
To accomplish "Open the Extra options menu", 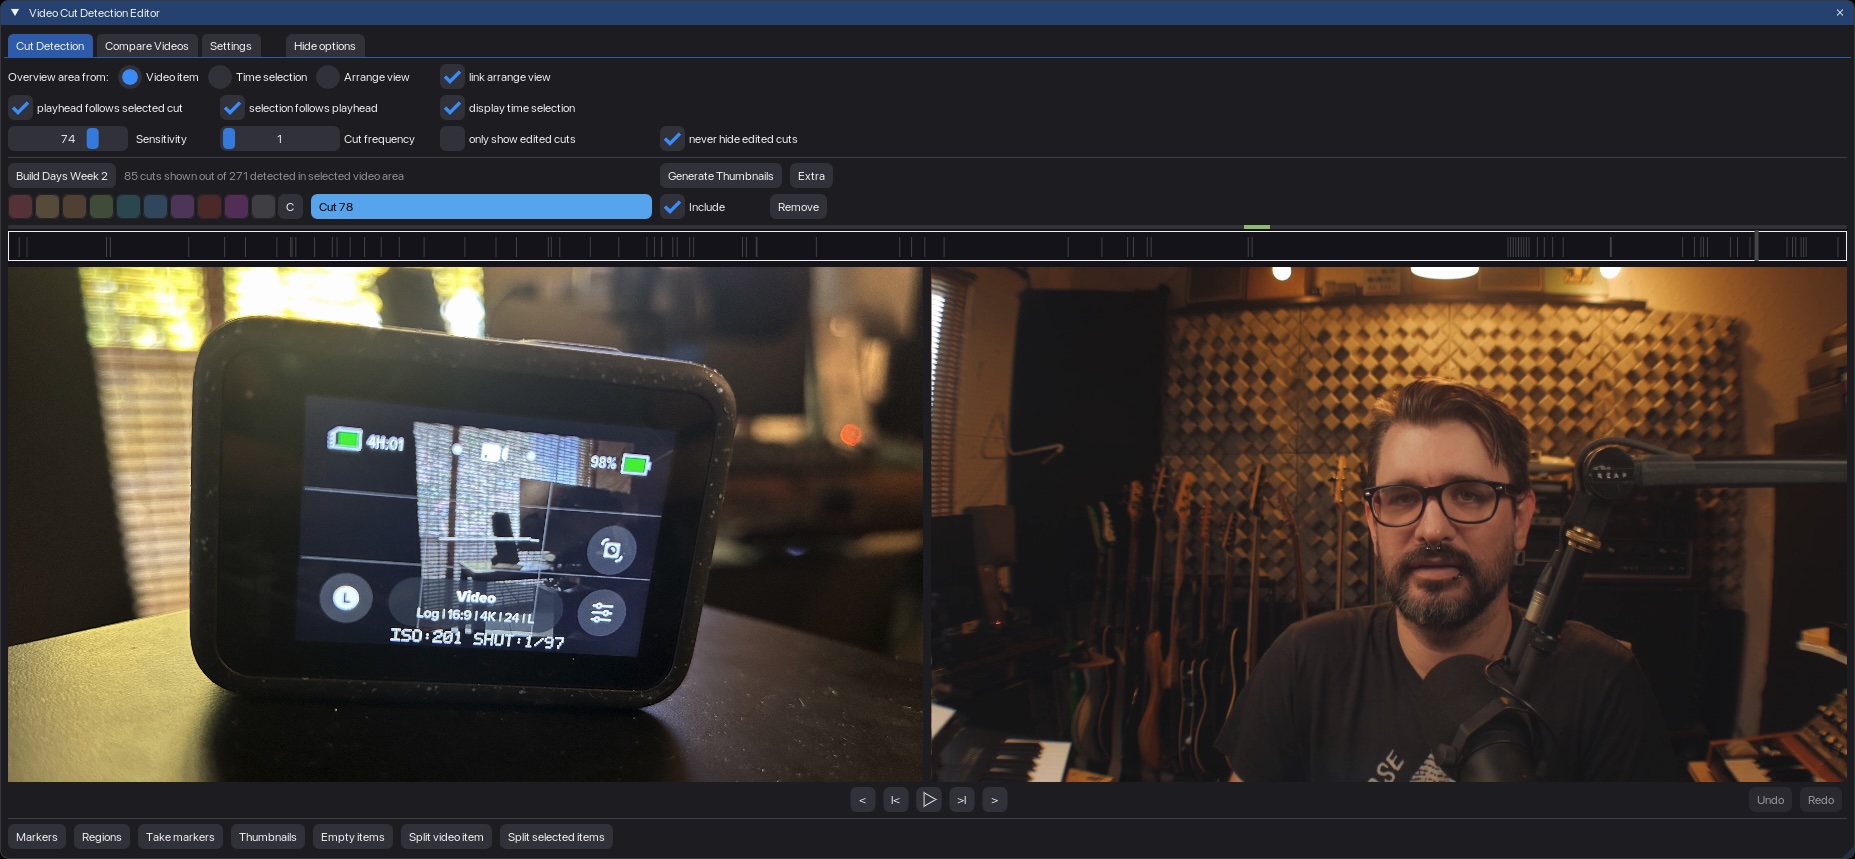I will coord(811,176).
